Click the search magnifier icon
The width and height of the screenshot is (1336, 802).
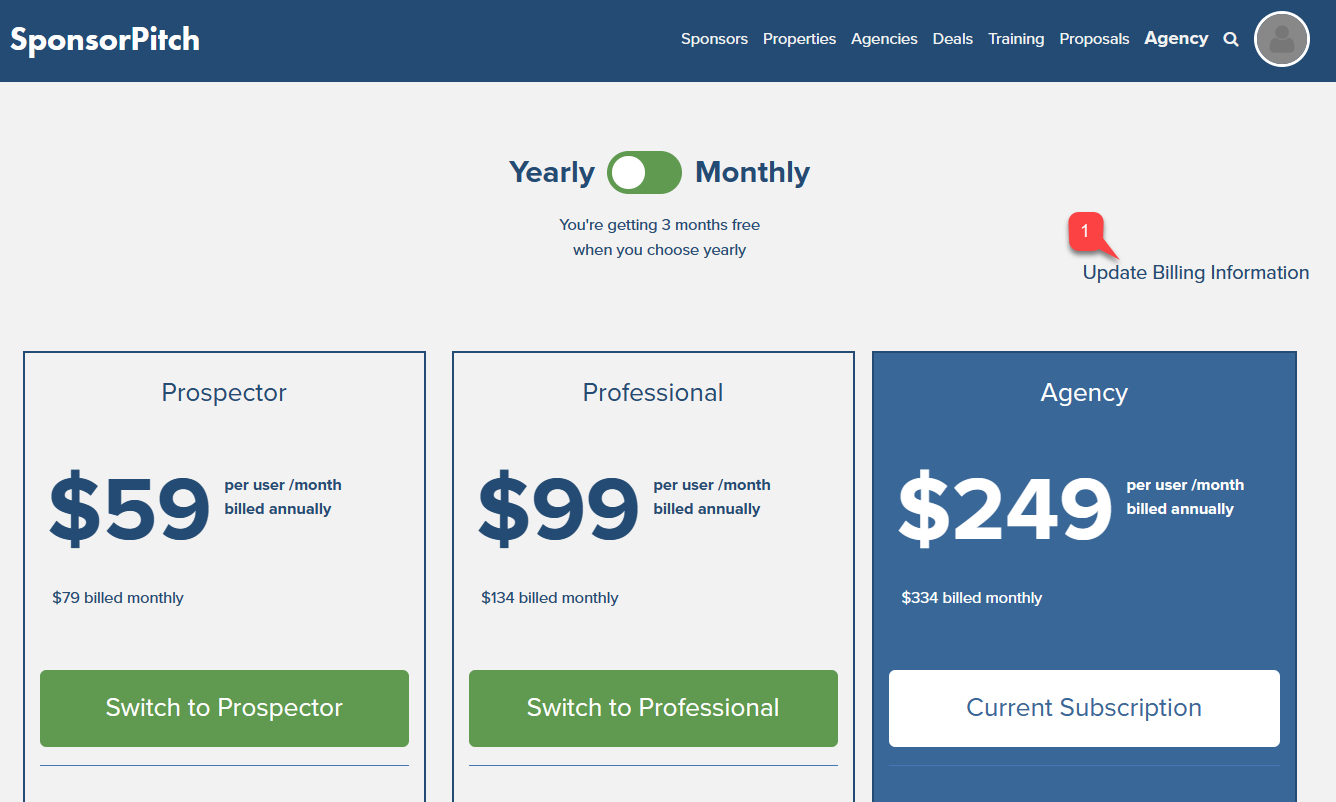click(1231, 39)
